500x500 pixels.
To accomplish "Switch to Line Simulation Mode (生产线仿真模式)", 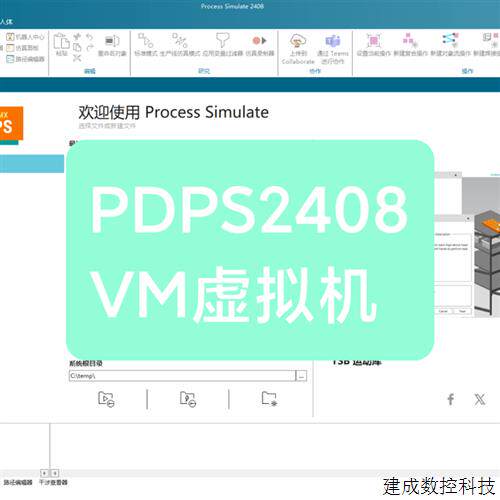I will click(x=180, y=44).
